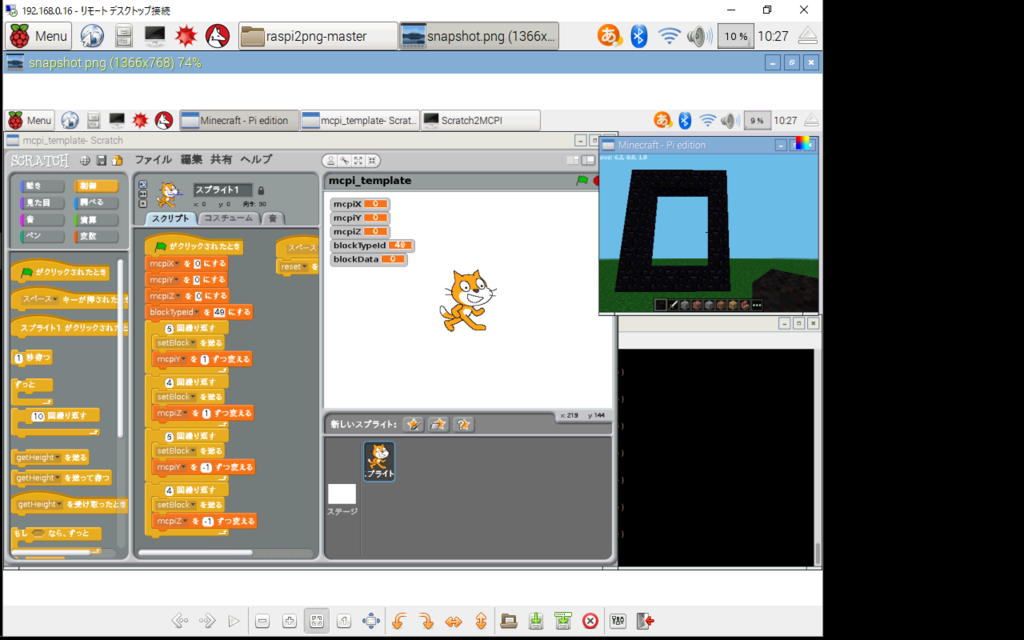This screenshot has width=1024, height=640.
Task: Show image at original size
Action: click(344, 621)
